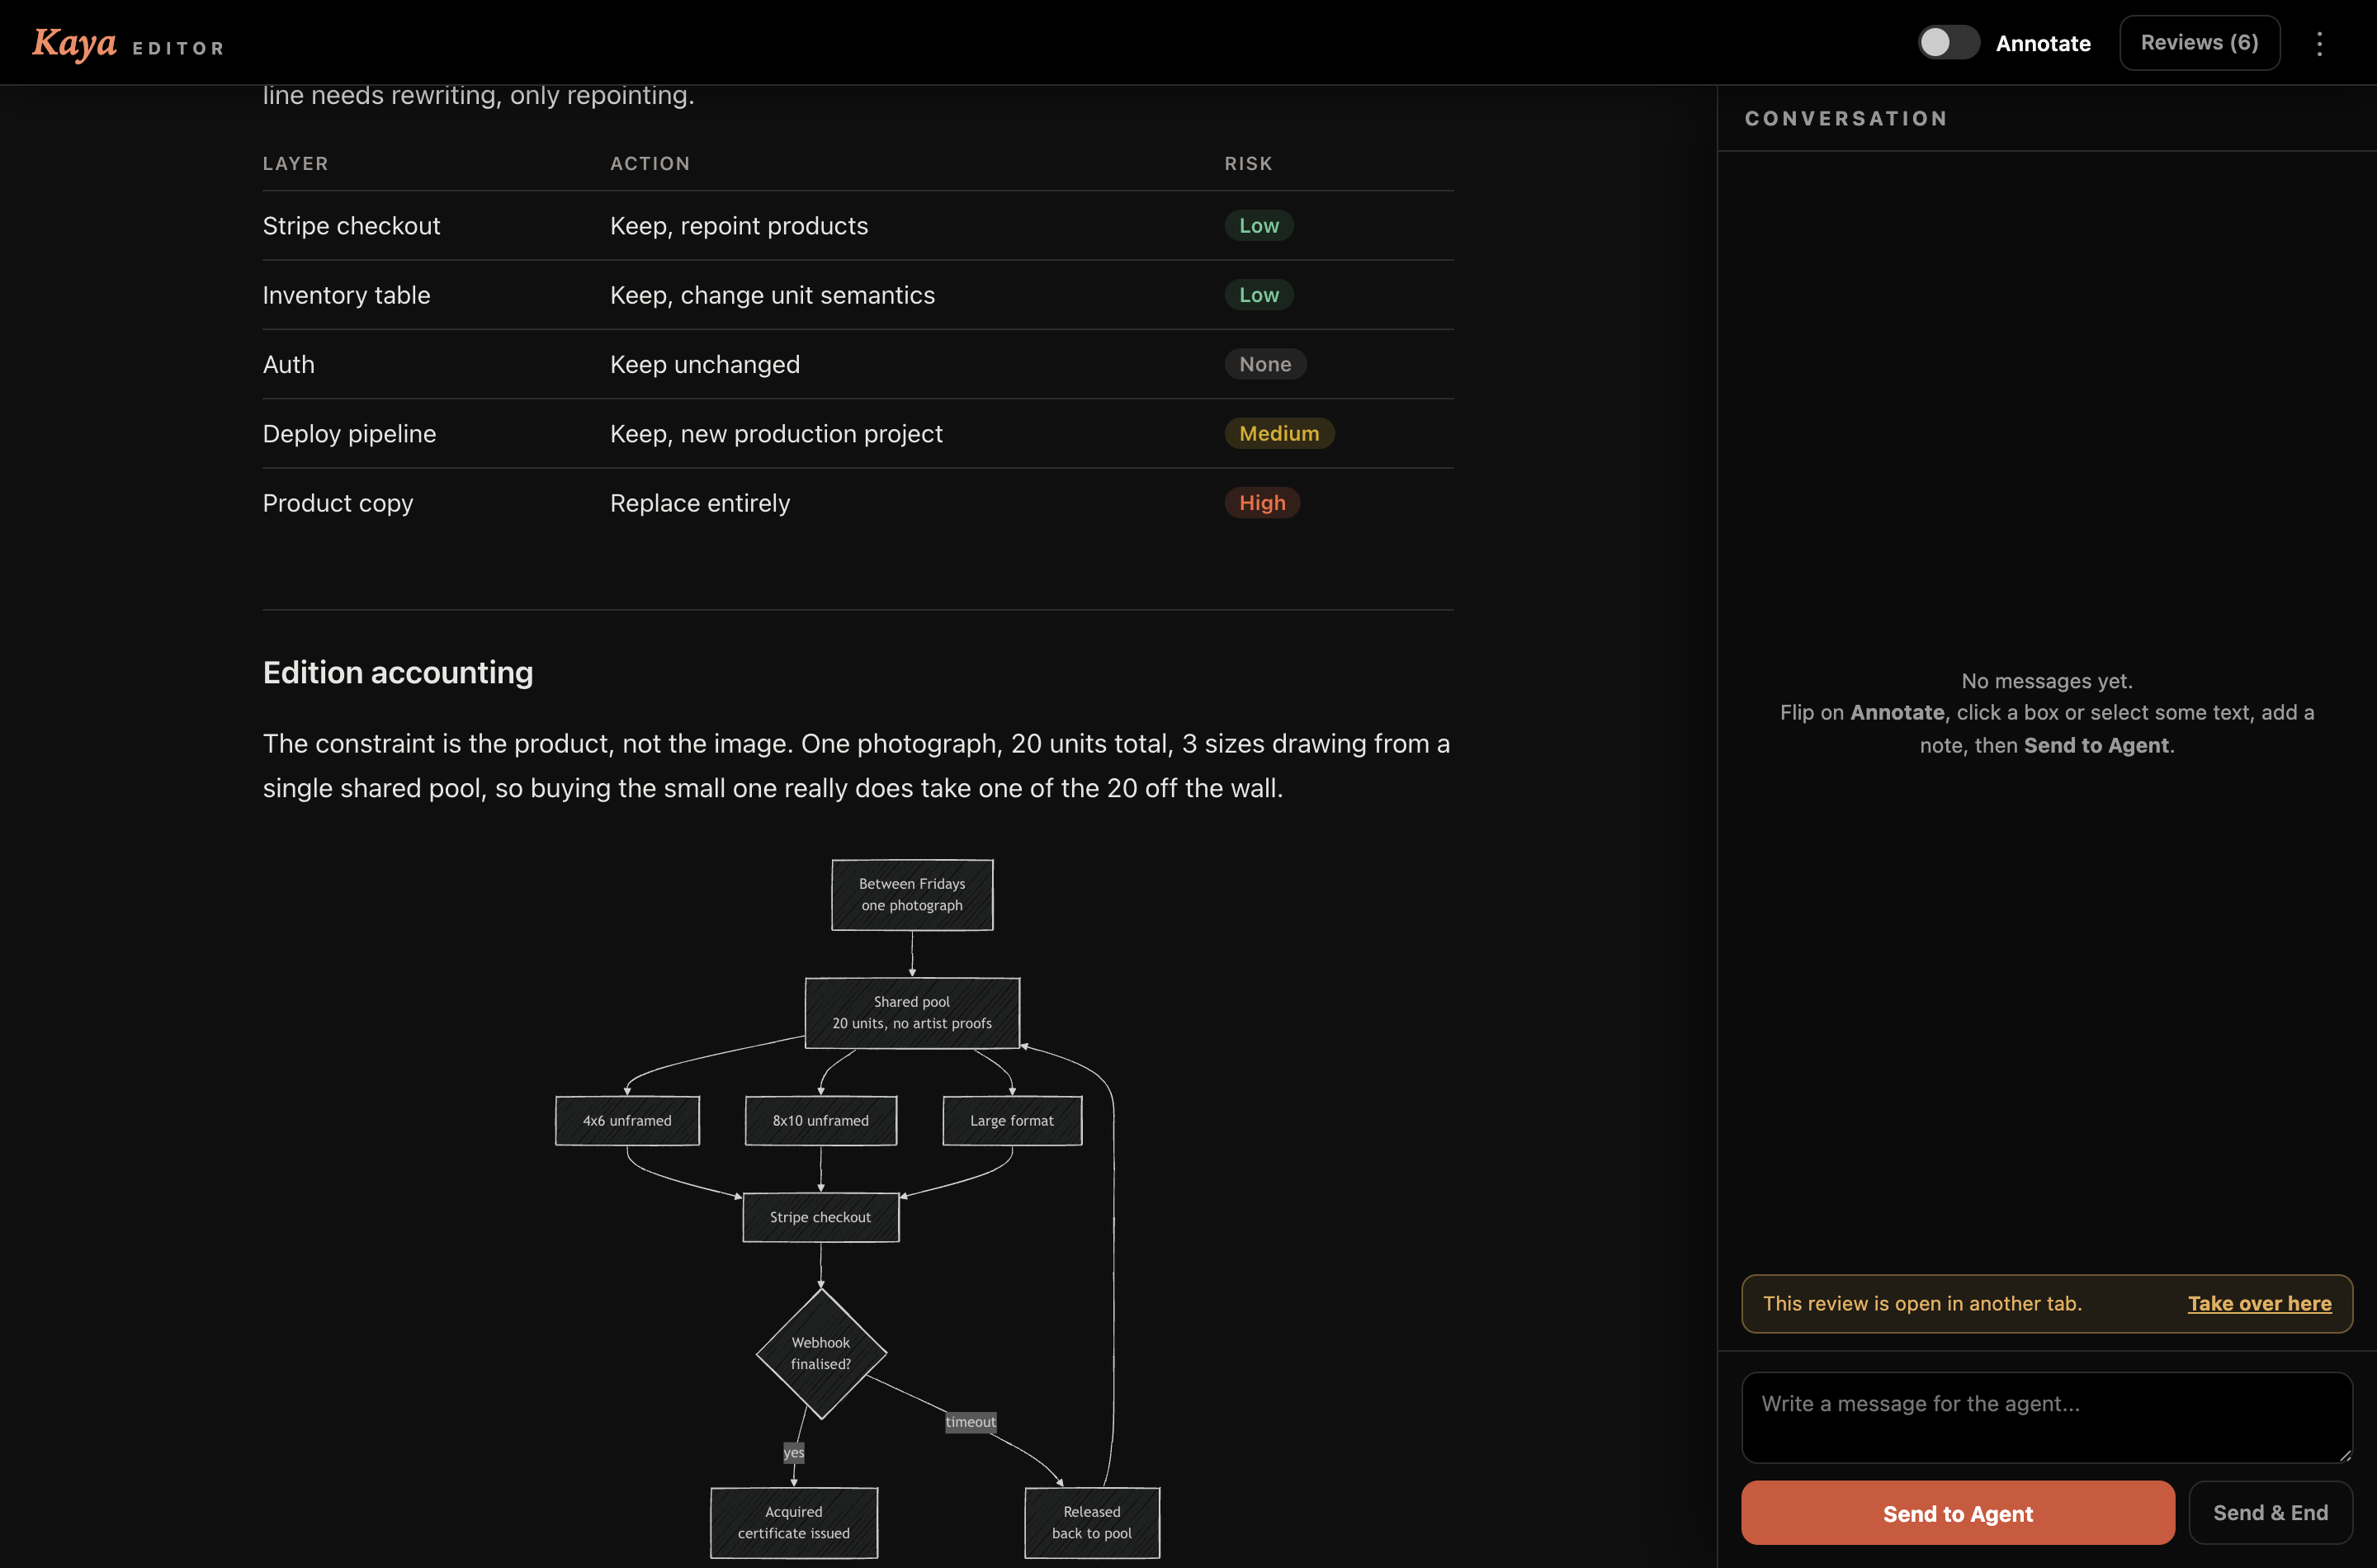The image size is (2377, 1568).
Task: Select the 'Deploy pipeline' layer cell
Action: pyautogui.click(x=349, y=434)
